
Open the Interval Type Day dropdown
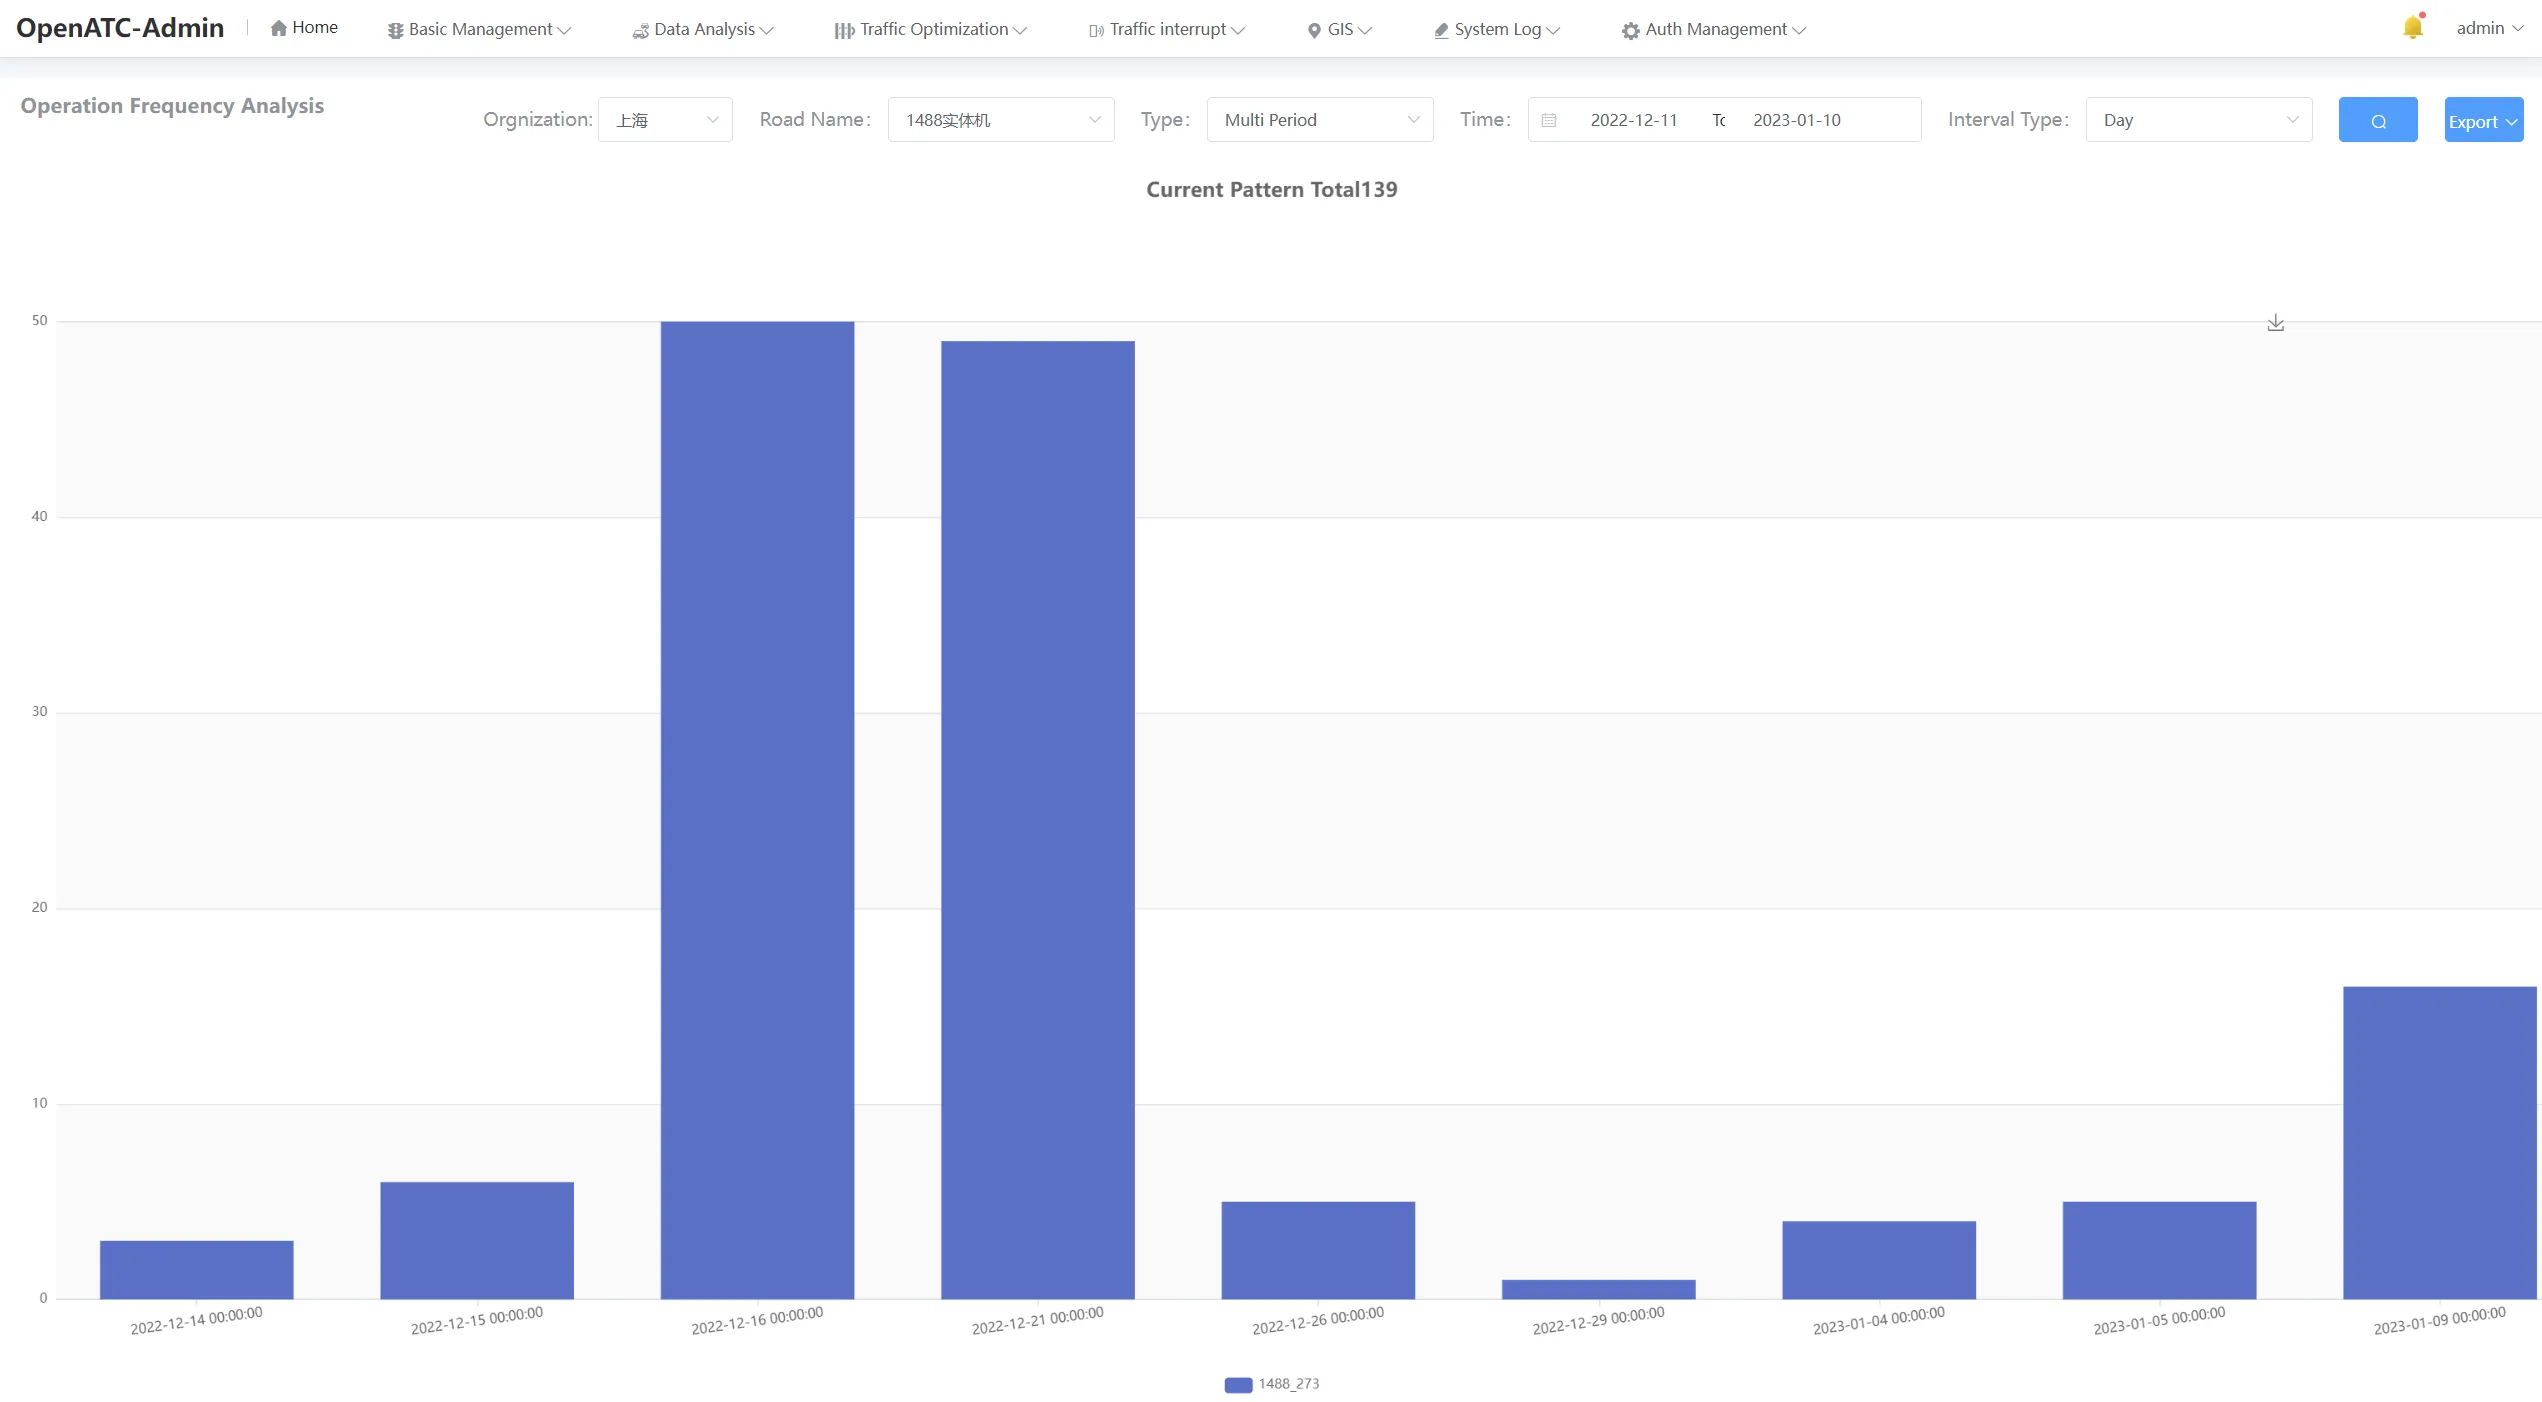2199,120
